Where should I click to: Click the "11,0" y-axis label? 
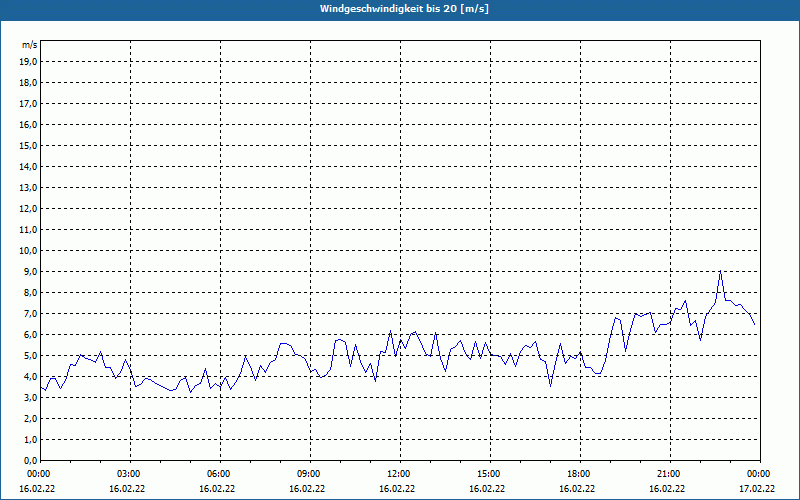(29, 230)
